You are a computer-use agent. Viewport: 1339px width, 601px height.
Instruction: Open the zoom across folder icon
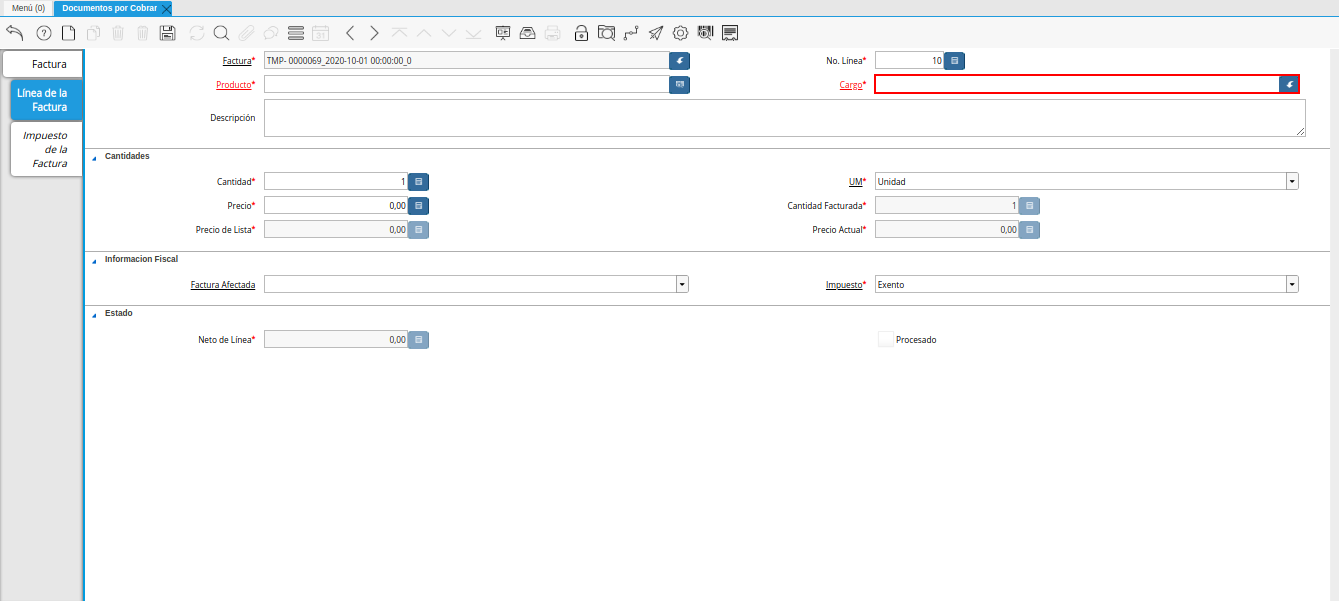click(x=606, y=33)
